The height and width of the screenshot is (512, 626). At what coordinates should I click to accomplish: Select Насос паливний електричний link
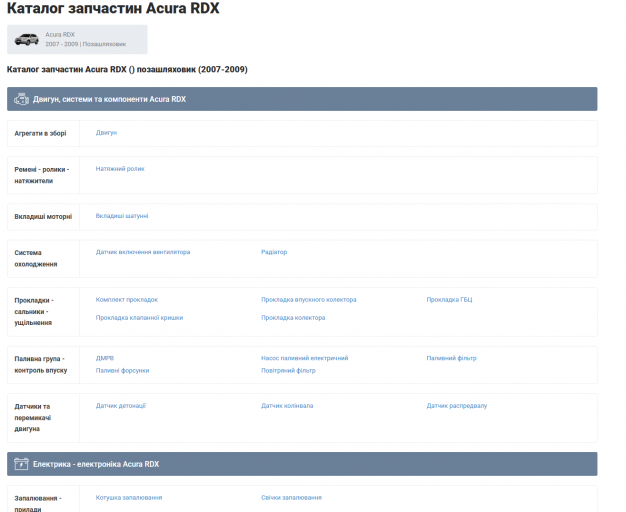(305, 358)
